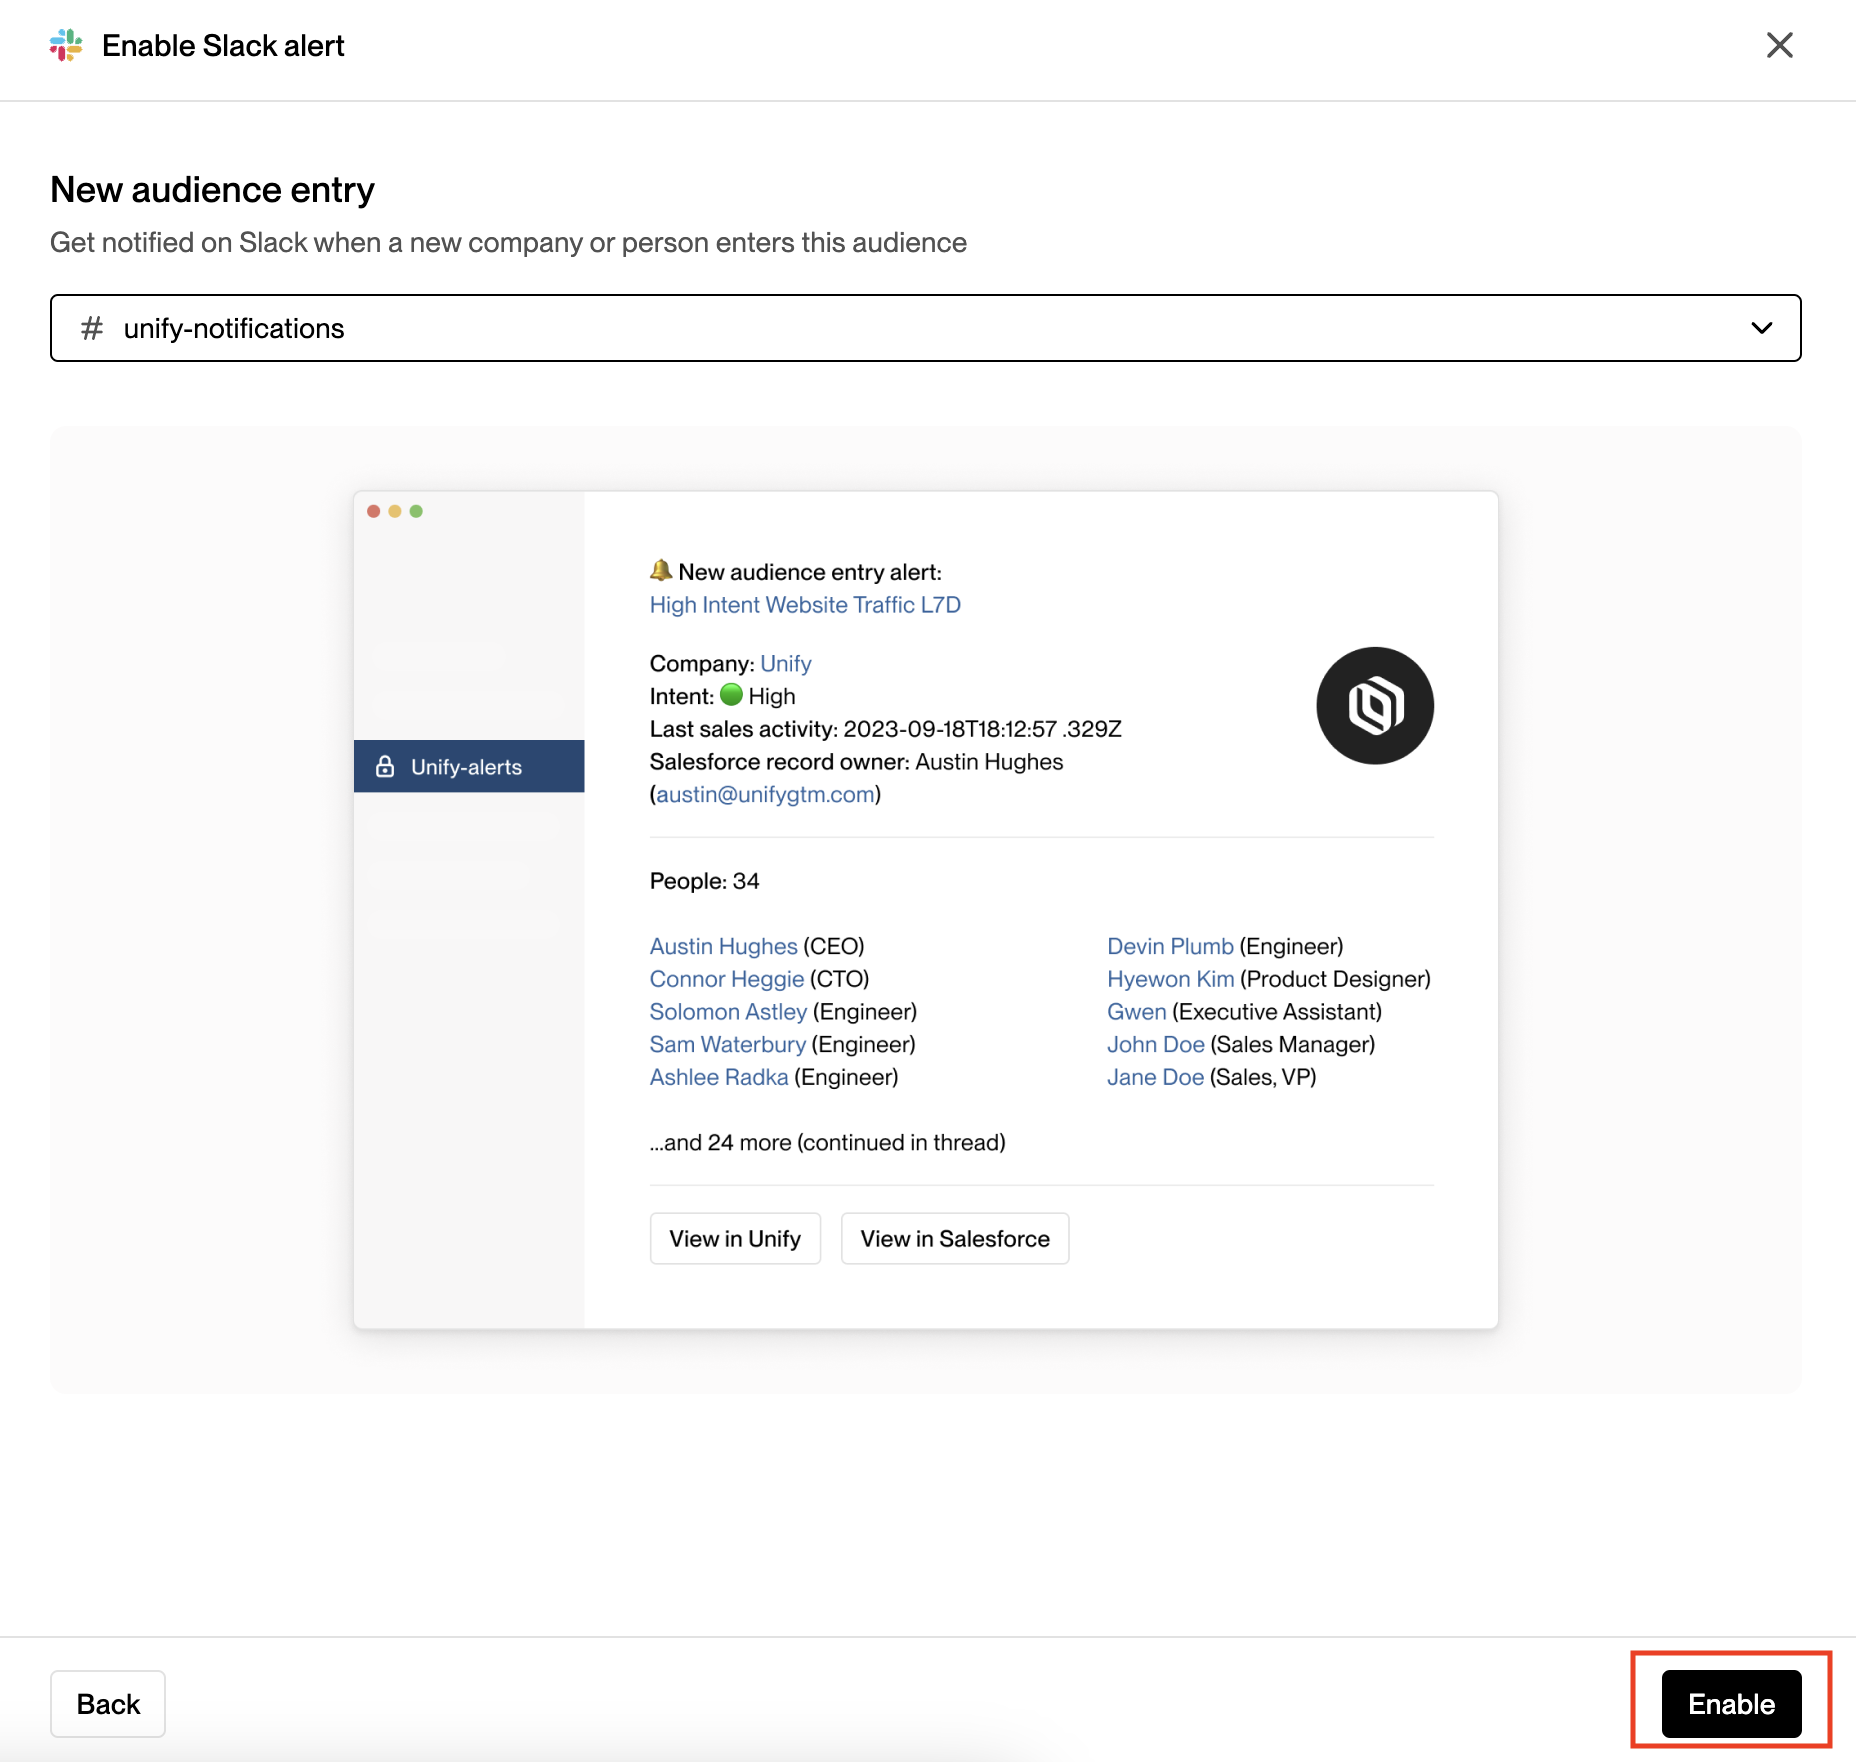Viewport: 1856px width, 1762px height.
Task: Click the Enable button
Action: coord(1731,1704)
